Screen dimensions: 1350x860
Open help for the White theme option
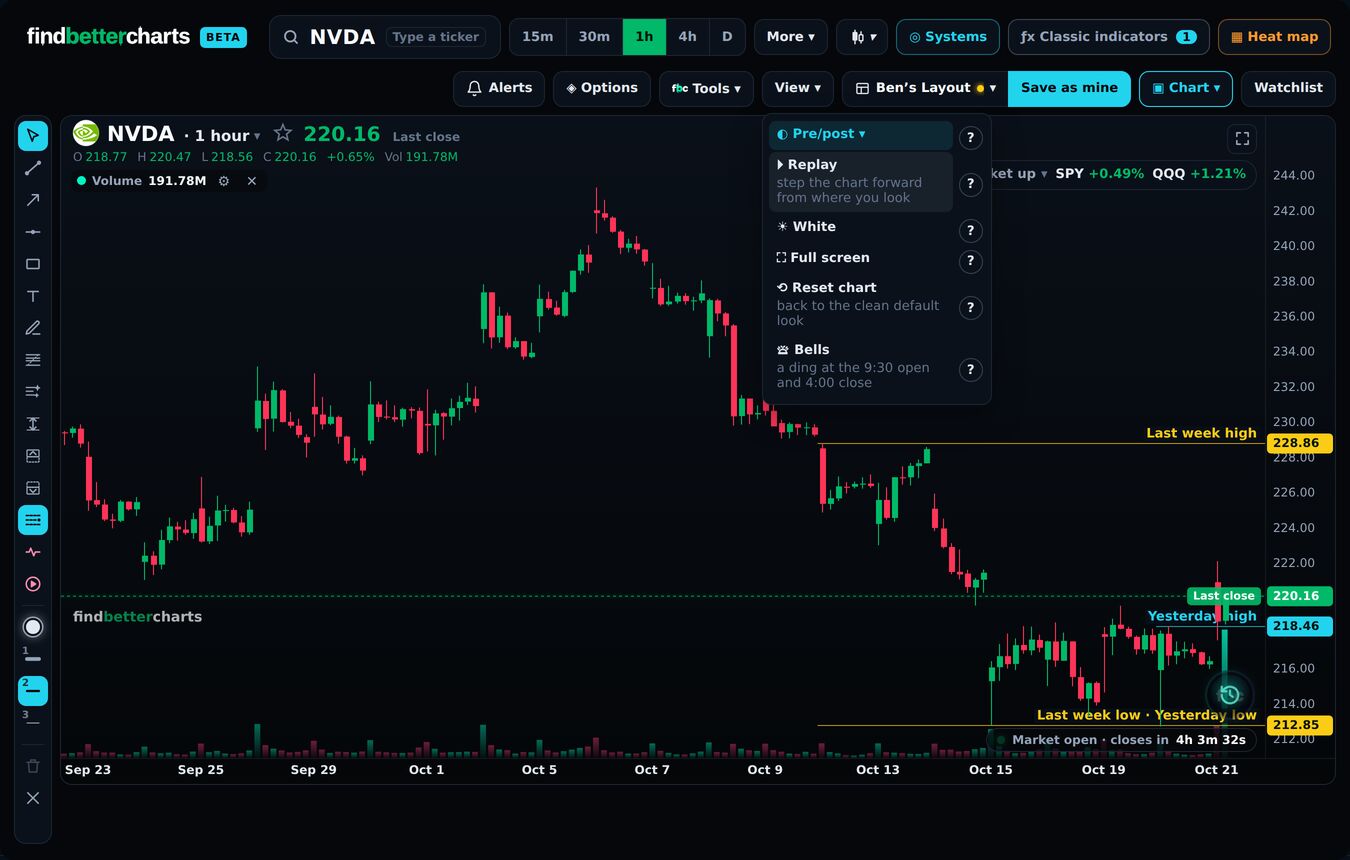[x=970, y=231]
